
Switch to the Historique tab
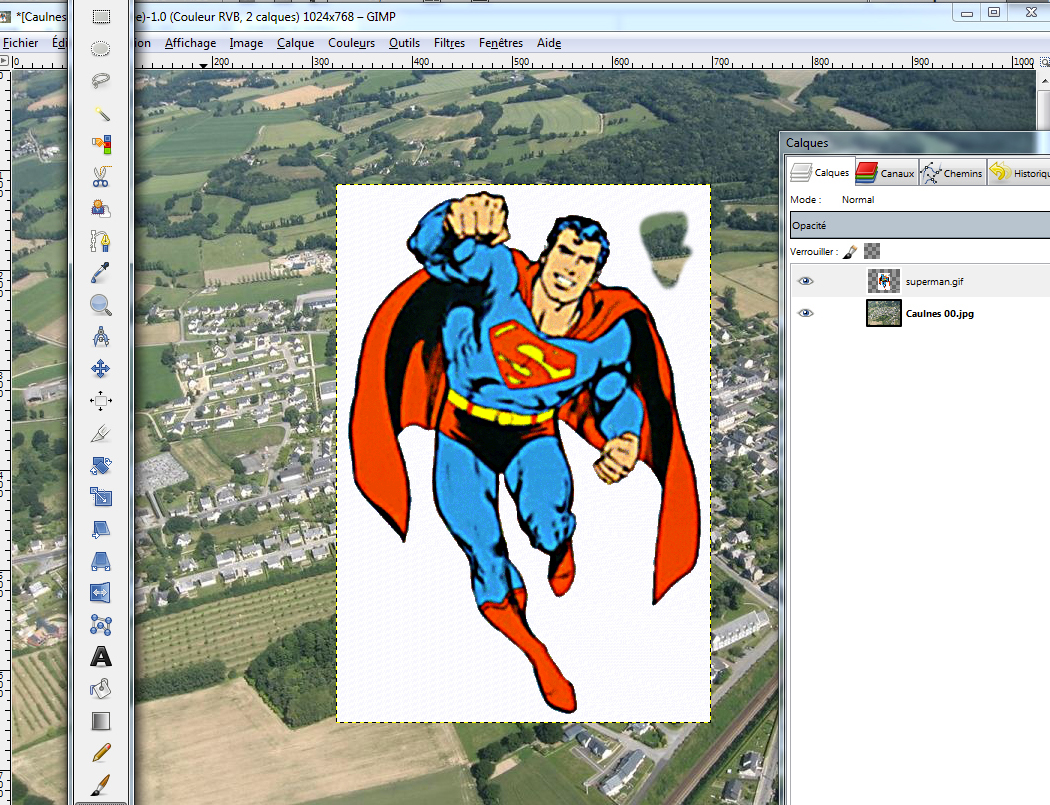1019,173
